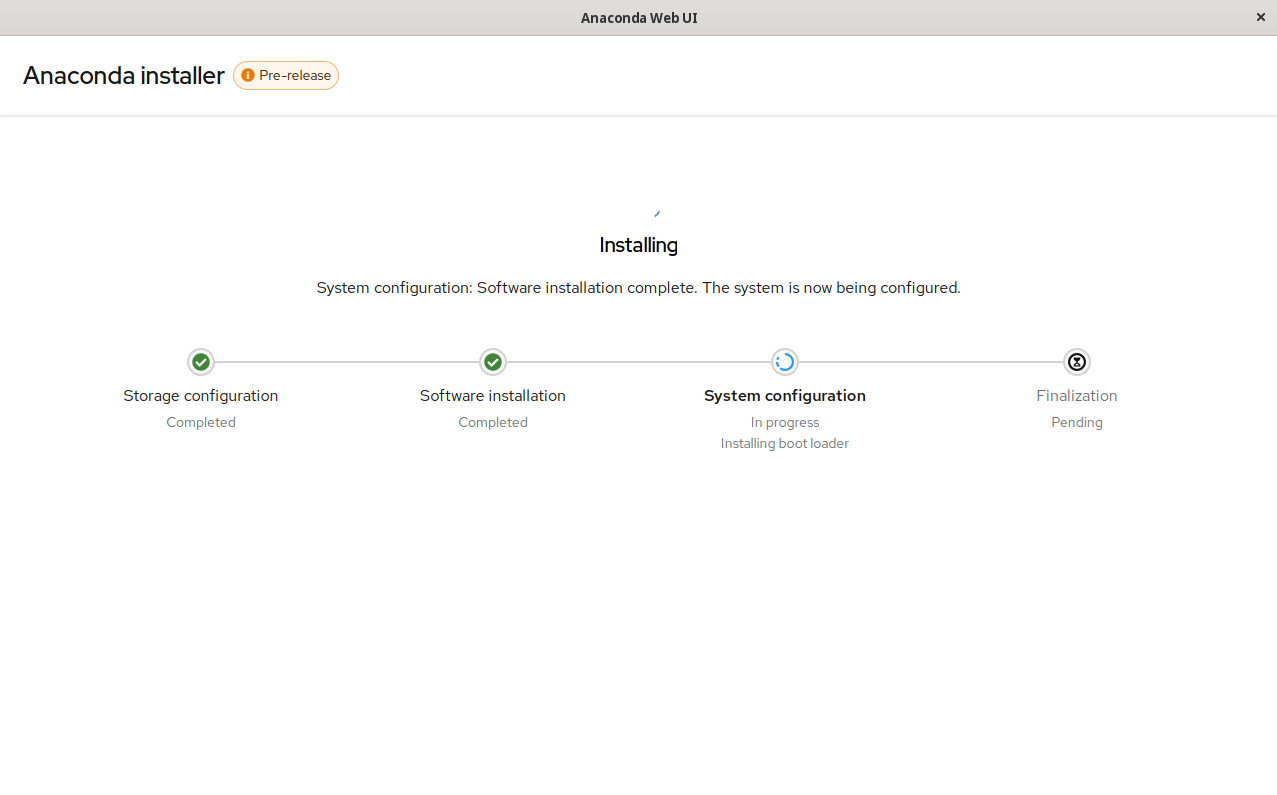1277x795 pixels.
Task: Click the 'In progress' status text
Action: [x=785, y=422]
